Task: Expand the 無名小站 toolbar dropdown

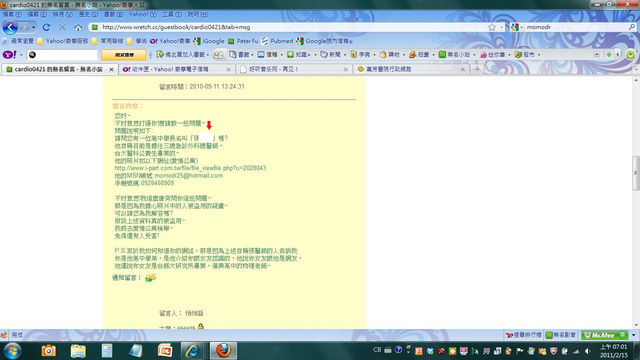Action: pos(474,55)
